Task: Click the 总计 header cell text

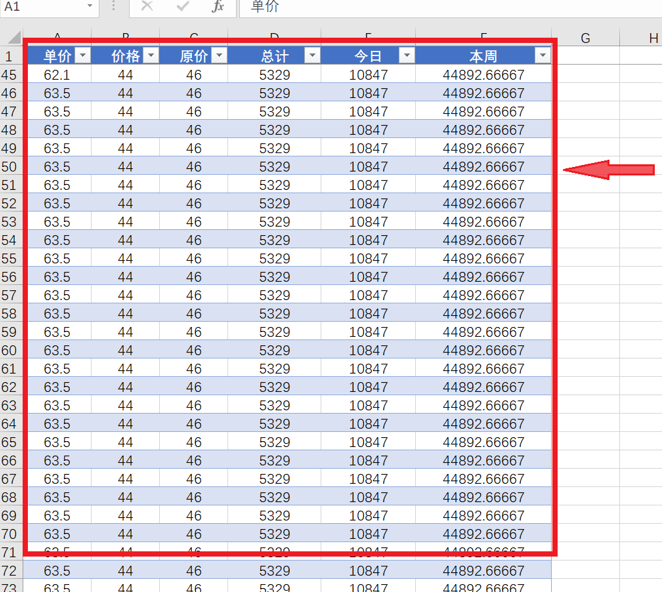Action: (274, 56)
